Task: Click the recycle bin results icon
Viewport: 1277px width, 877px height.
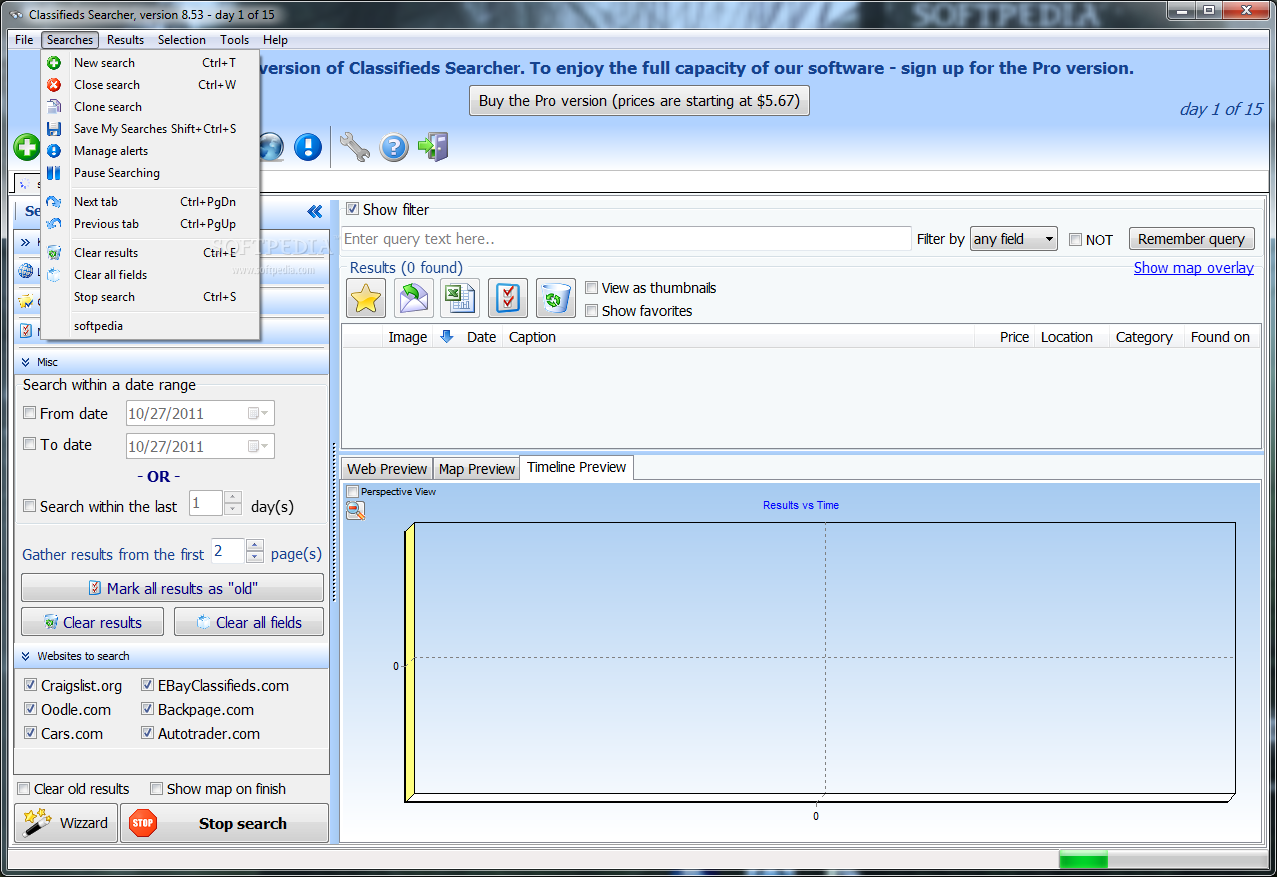Action: click(556, 298)
